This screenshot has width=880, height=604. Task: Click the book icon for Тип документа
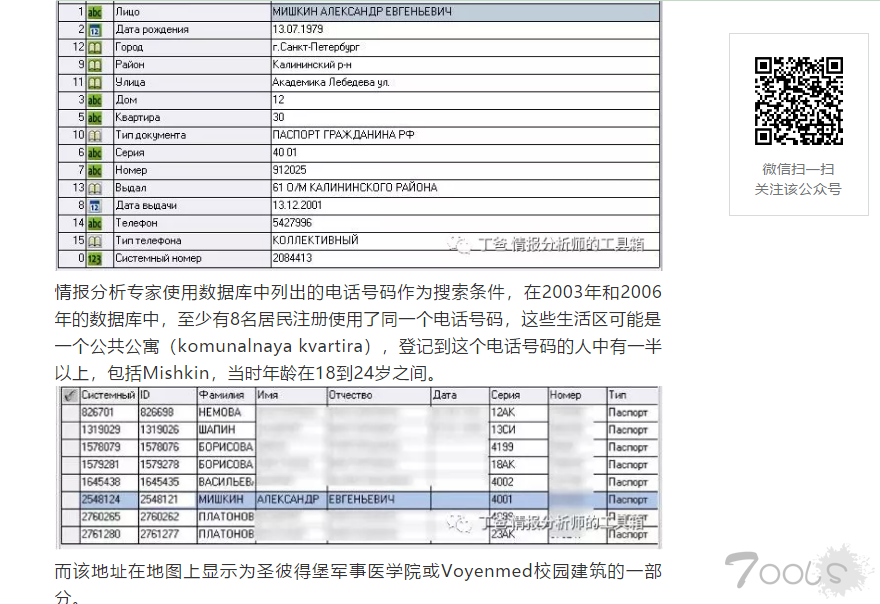pyautogui.click(x=95, y=135)
